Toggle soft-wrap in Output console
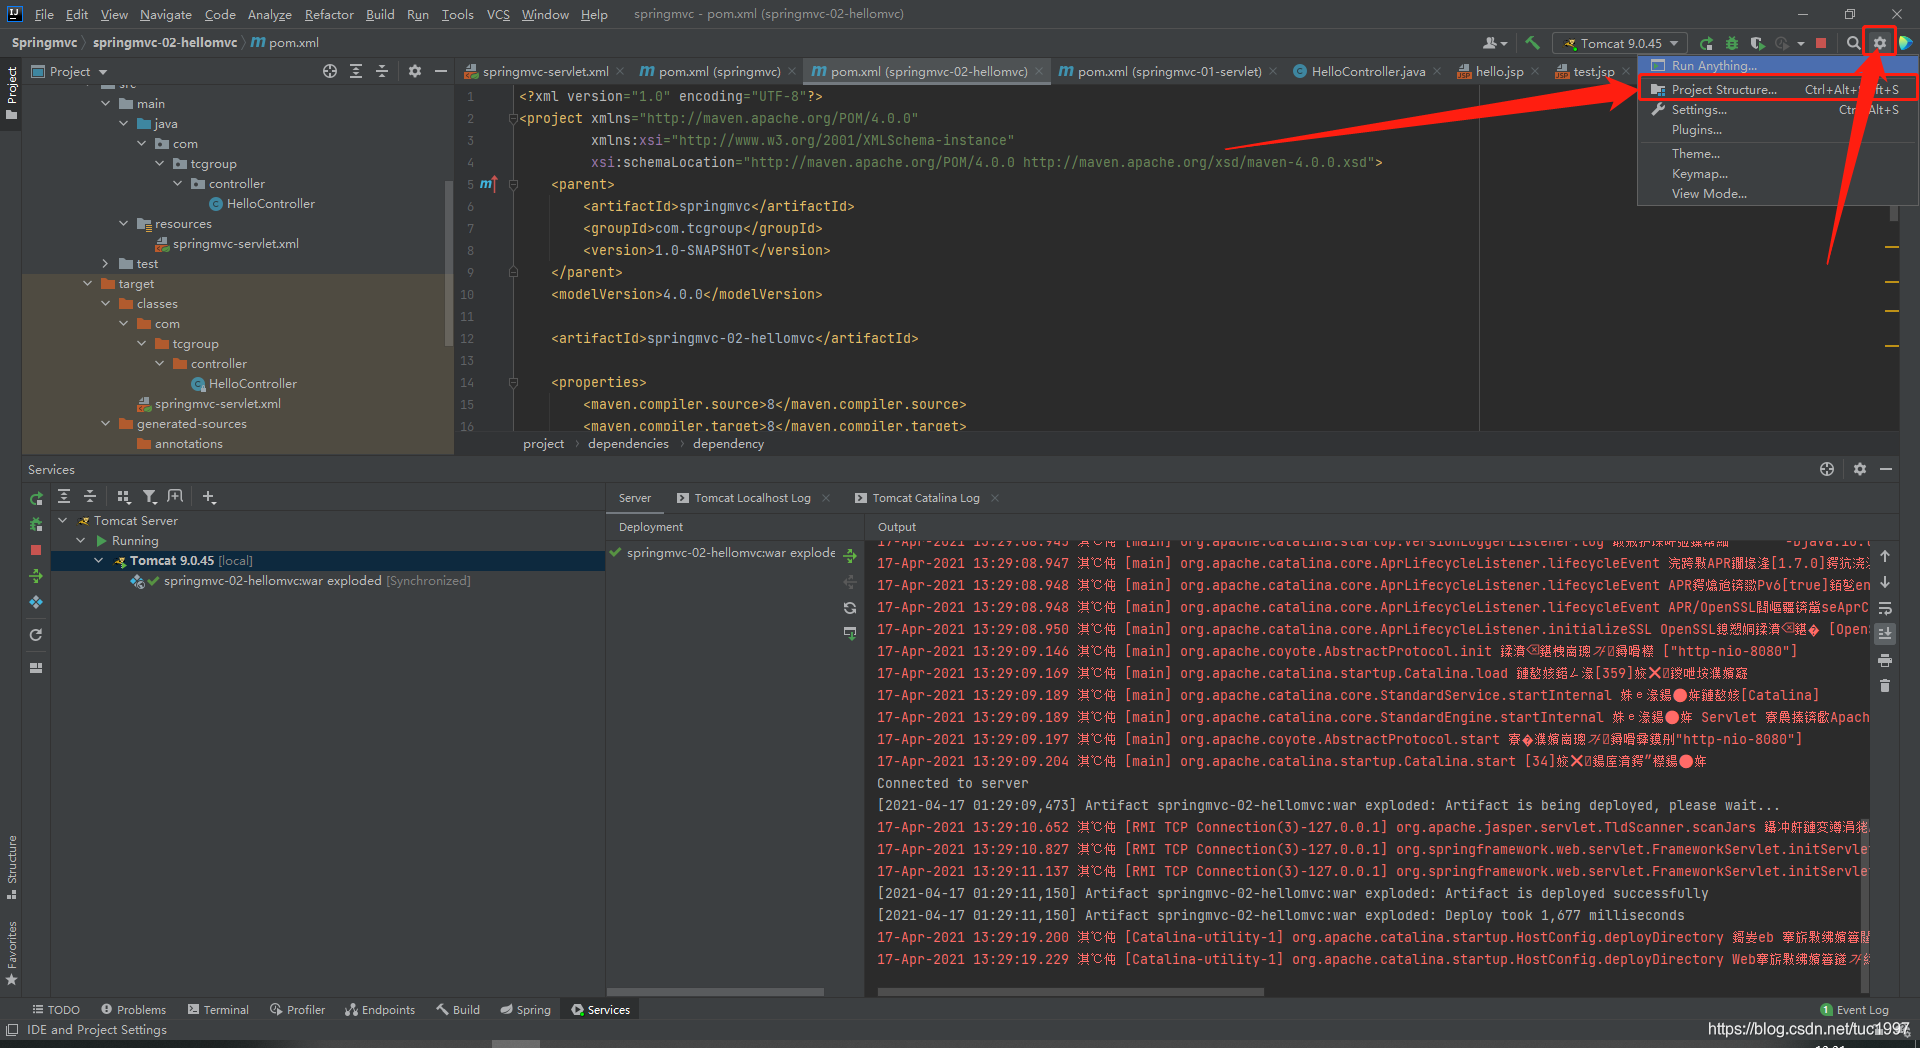Viewport: 1920px width, 1048px height. [1885, 608]
